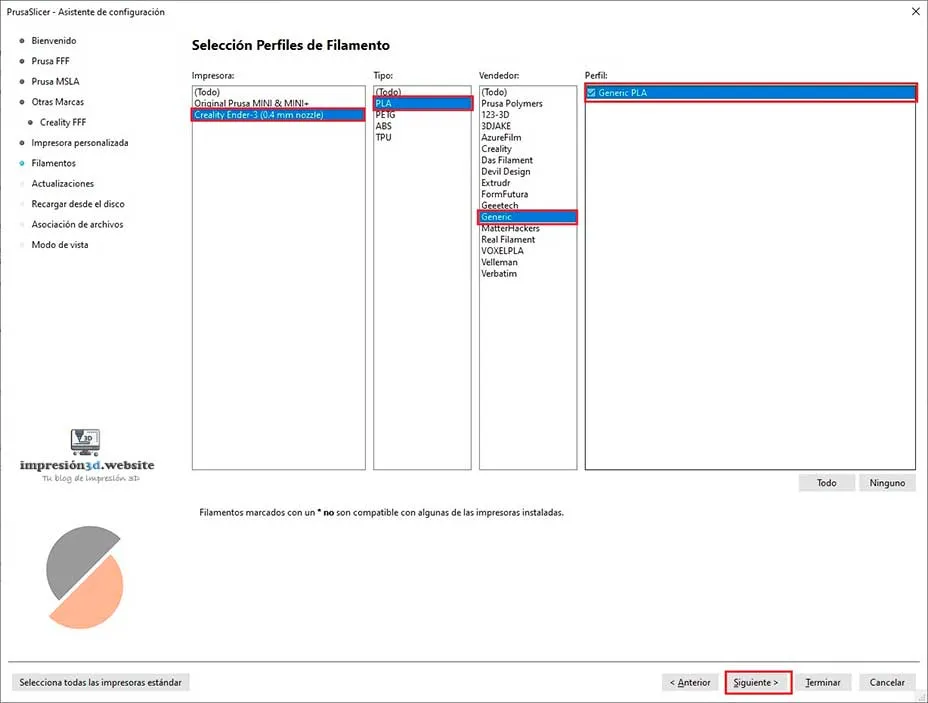The height and width of the screenshot is (703, 928).
Task: Go to the Bienvenido wizard page
Action: (54, 41)
